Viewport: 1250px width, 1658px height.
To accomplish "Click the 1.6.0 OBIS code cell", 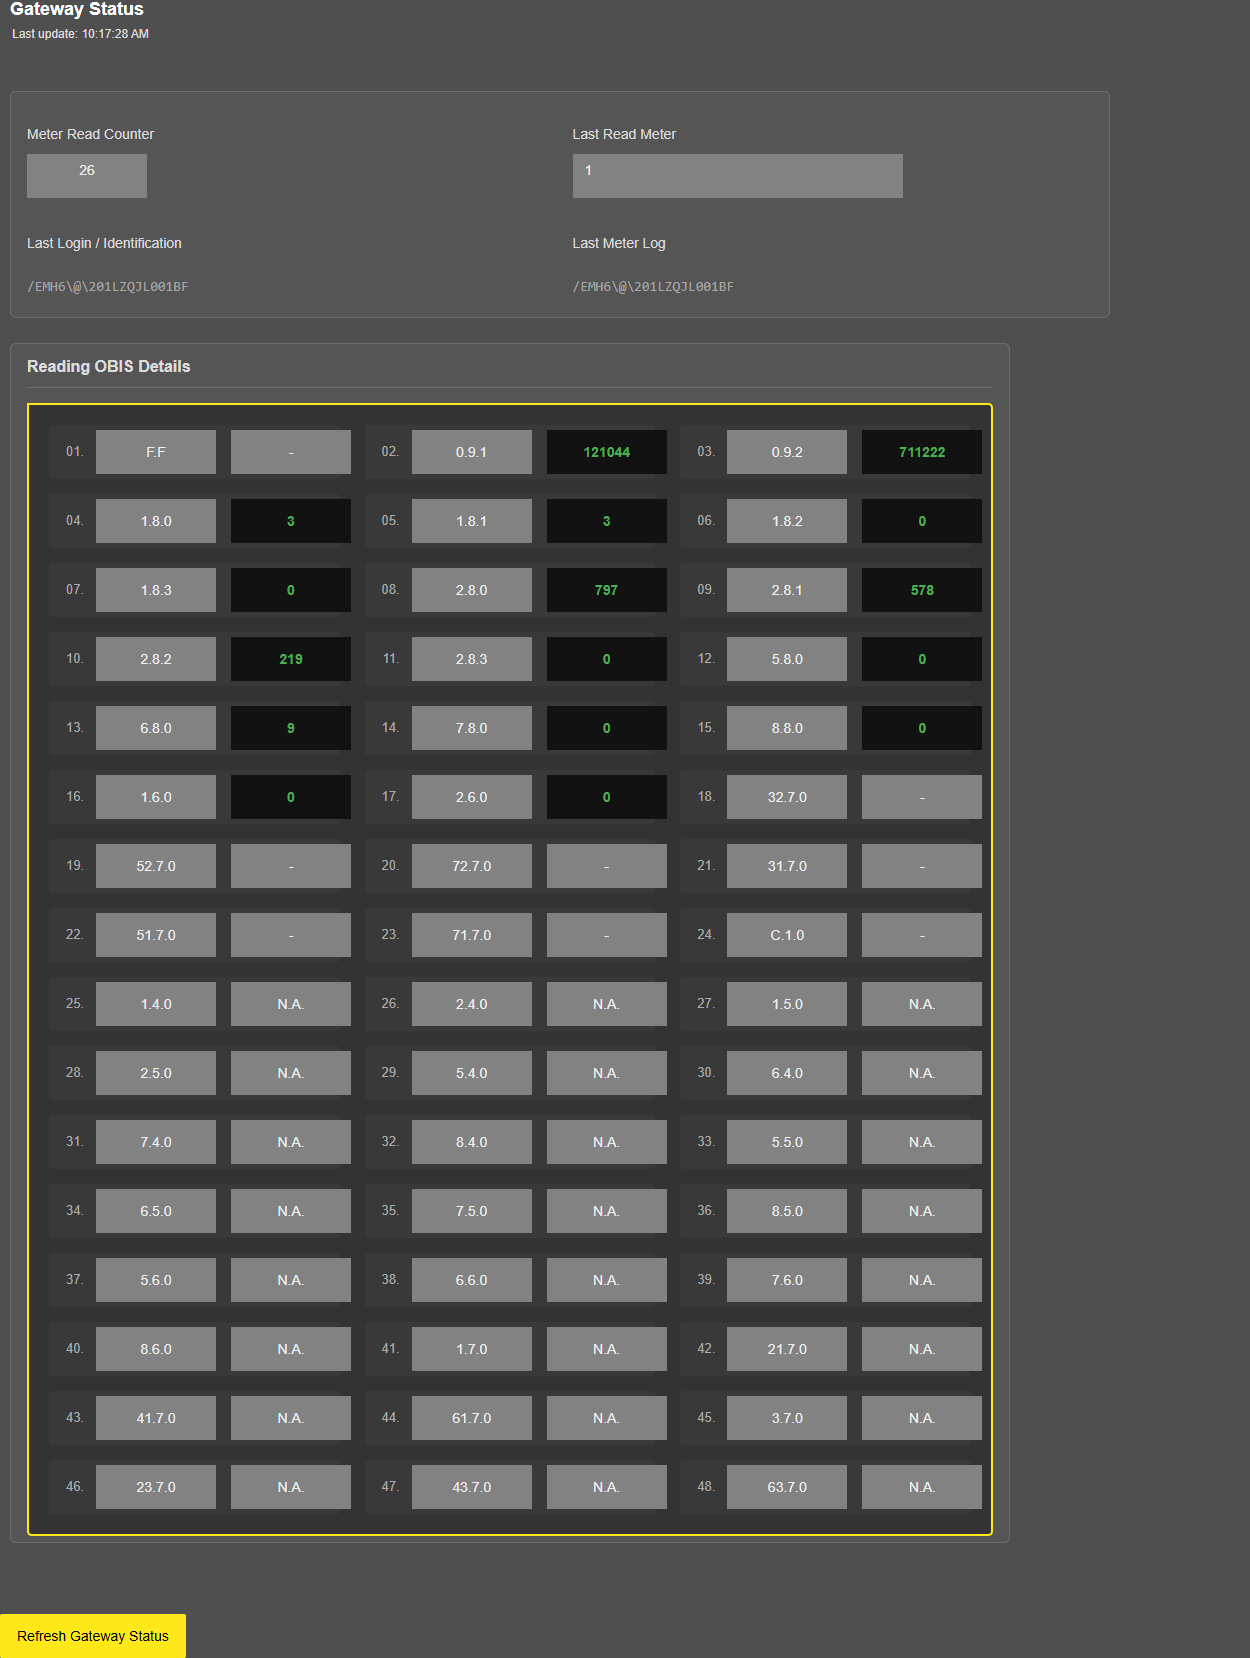I will (156, 797).
